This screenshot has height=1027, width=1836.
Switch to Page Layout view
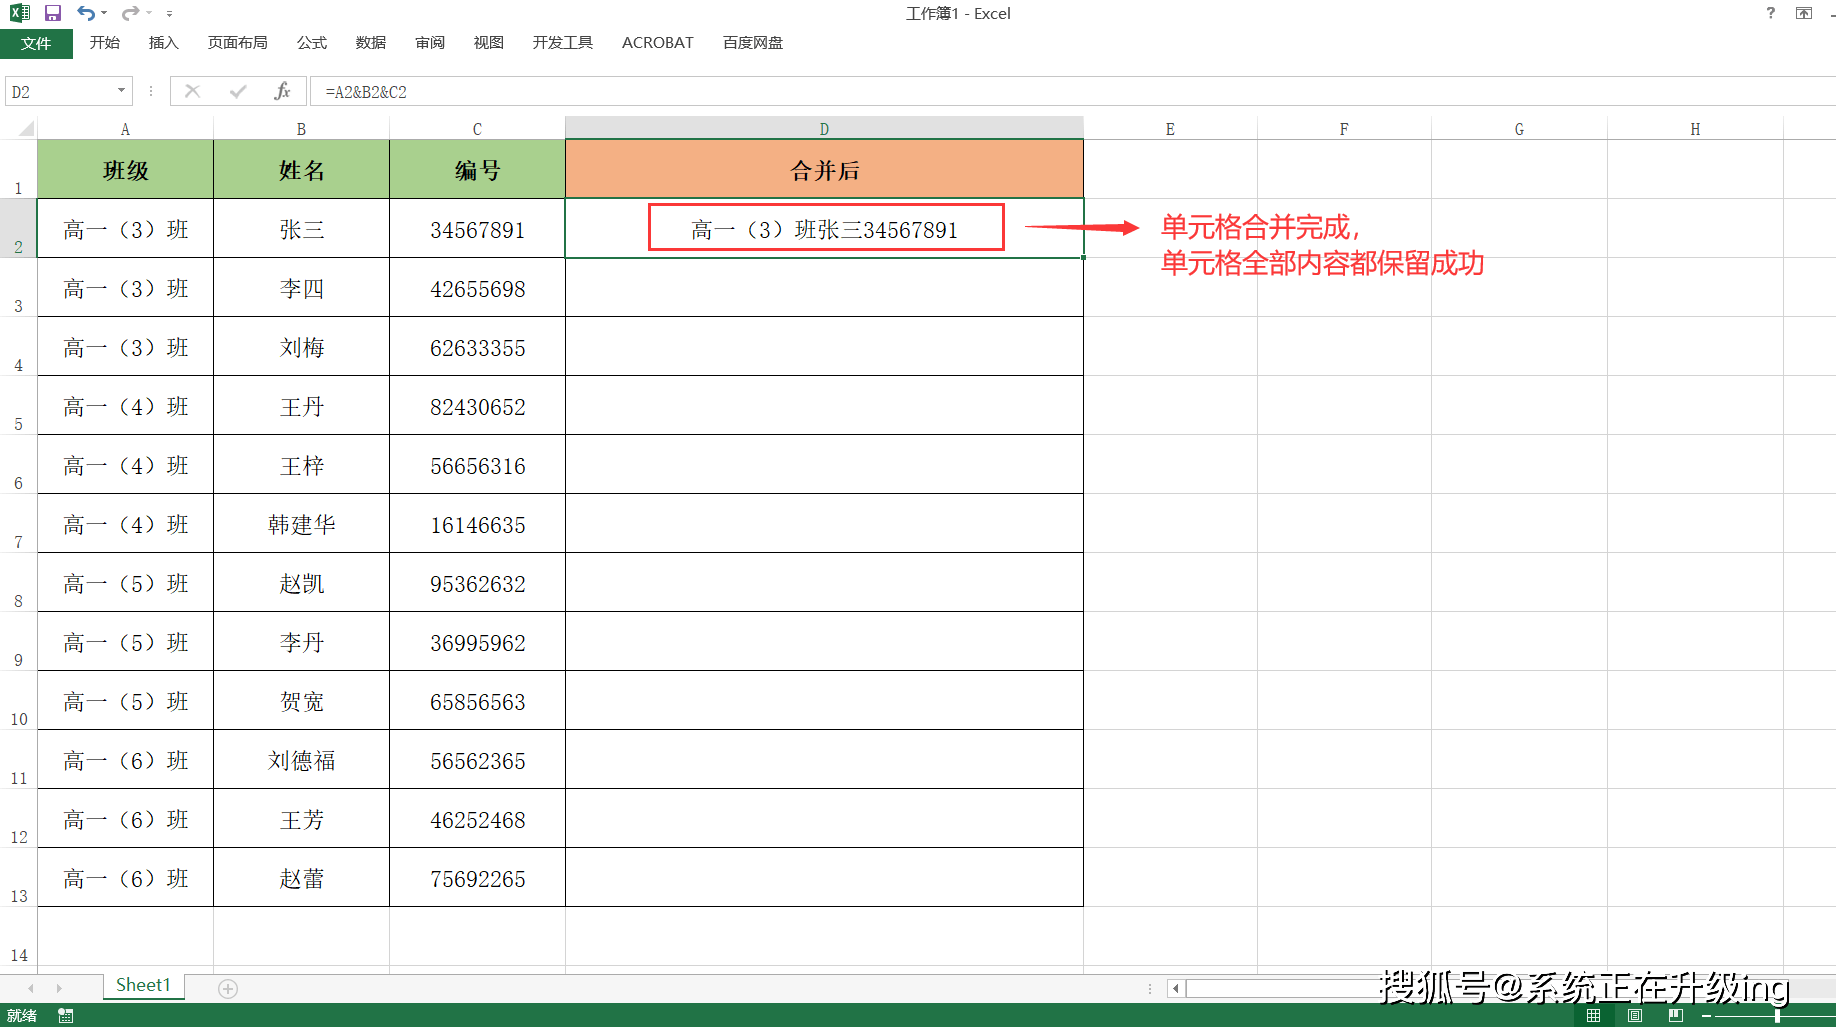point(1635,1016)
